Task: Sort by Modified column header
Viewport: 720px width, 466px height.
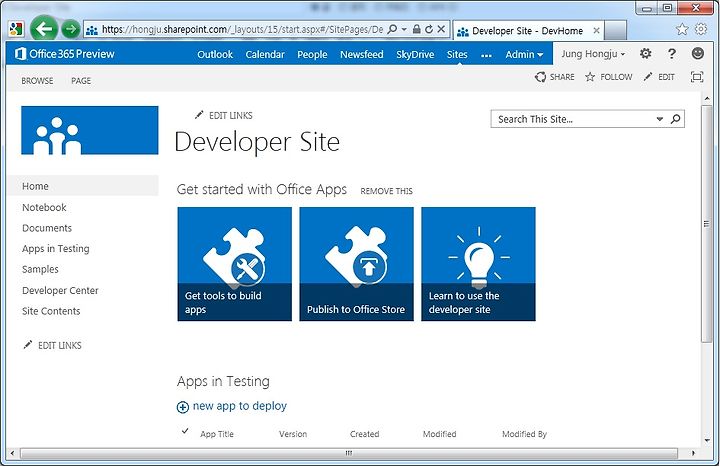Action: (x=439, y=434)
